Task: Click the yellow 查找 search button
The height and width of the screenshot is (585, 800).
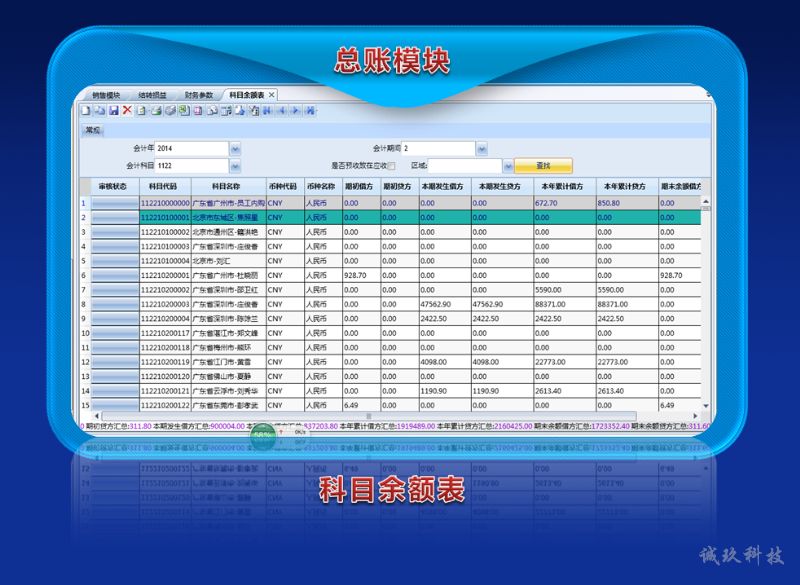Action: coord(543,166)
